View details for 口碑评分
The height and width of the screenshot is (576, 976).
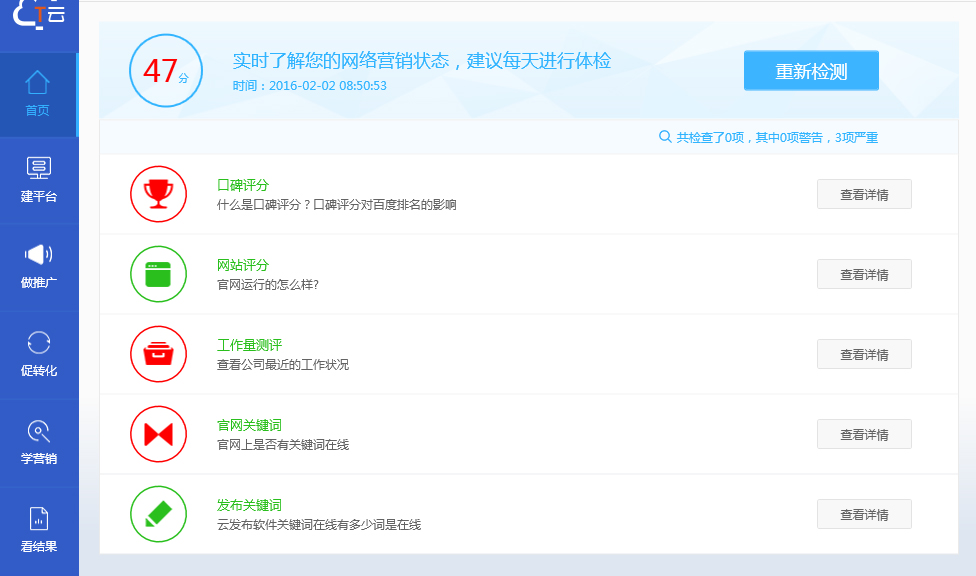(864, 194)
